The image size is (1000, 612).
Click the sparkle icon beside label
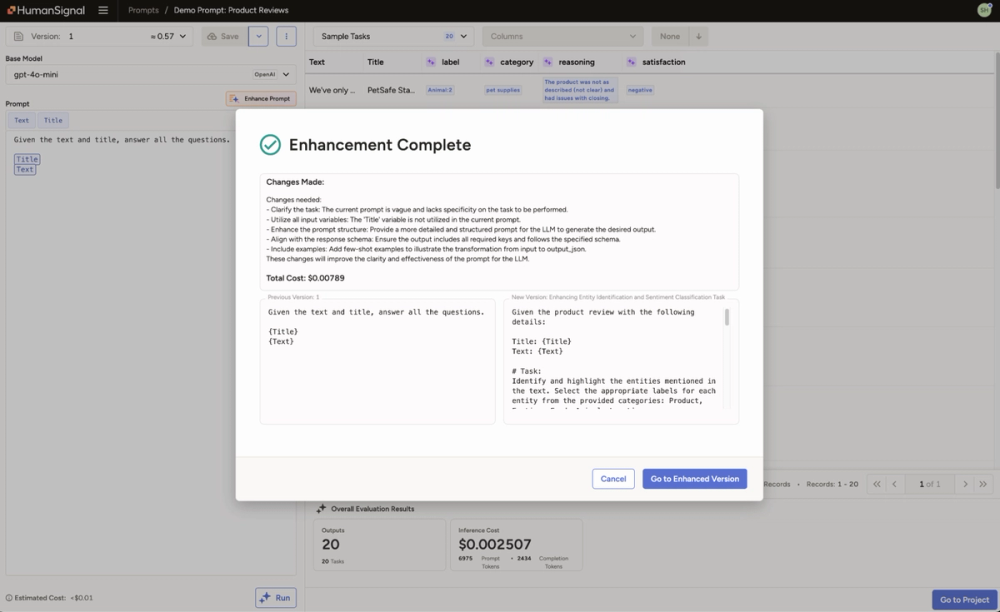pos(431,62)
